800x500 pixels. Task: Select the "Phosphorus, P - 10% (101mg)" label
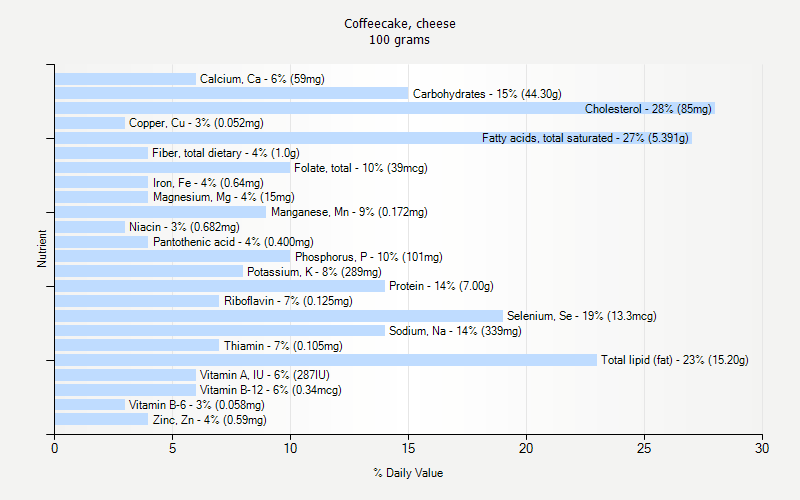[x=369, y=257]
